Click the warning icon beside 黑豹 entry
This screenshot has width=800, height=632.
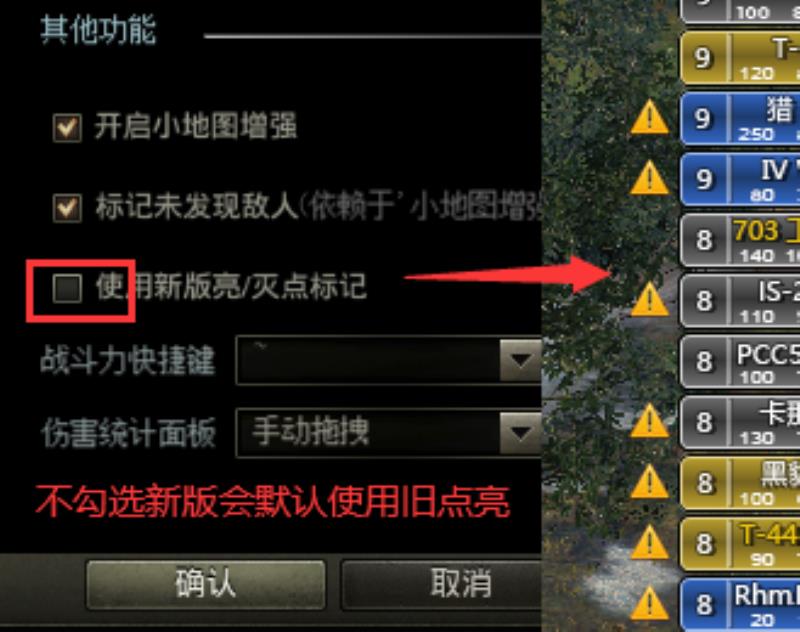pos(649,482)
